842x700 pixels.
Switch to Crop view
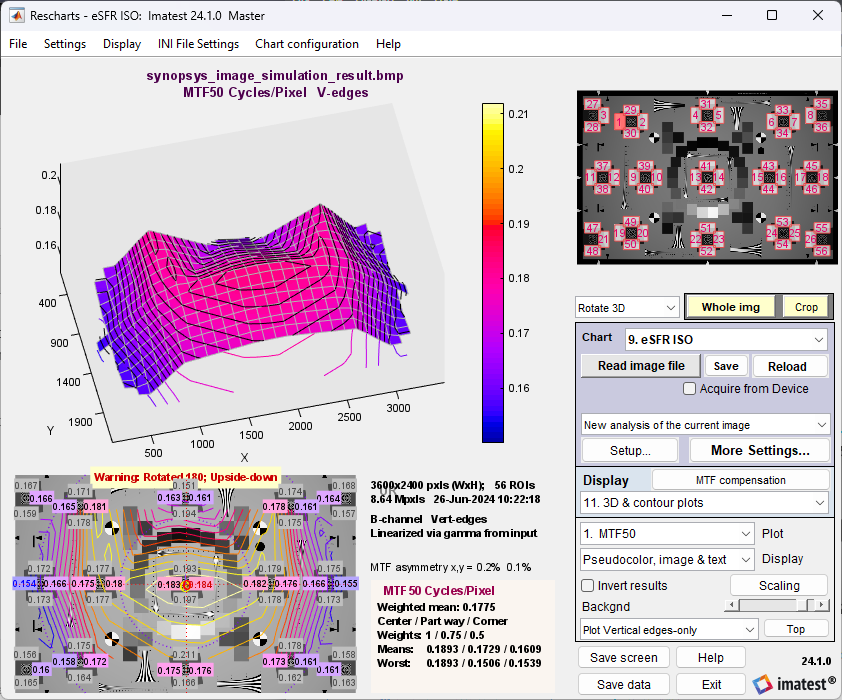click(x=805, y=307)
